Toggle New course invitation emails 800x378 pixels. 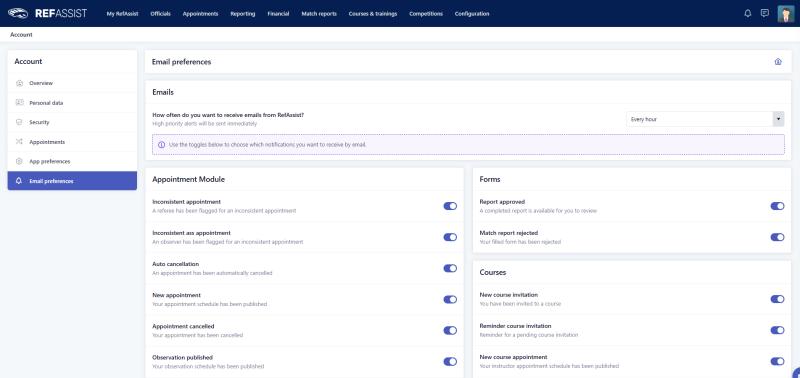pos(777,299)
